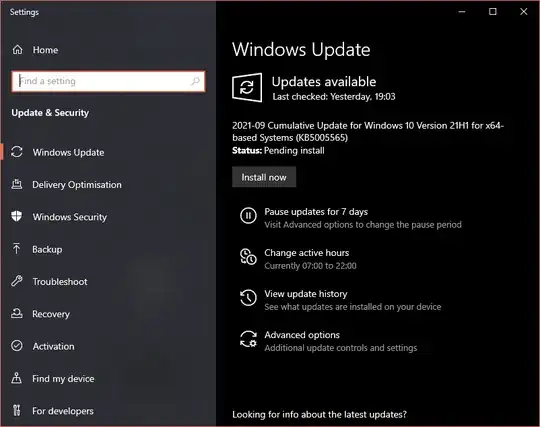Click the Windows Security shield icon
The height and width of the screenshot is (427, 540).
(17, 217)
